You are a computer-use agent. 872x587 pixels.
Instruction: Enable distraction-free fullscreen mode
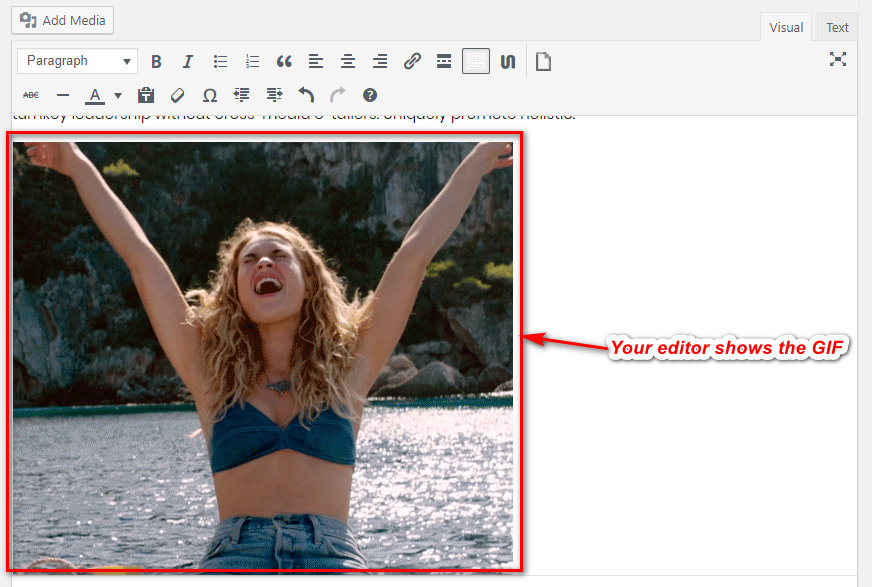838,59
